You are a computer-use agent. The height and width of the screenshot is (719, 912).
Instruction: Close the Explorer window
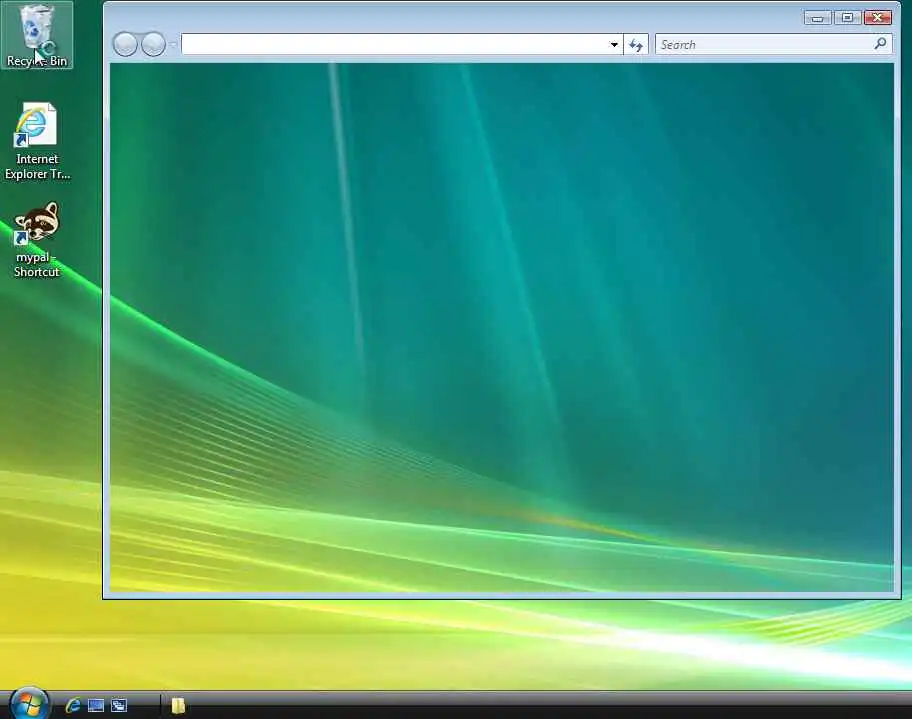click(x=878, y=18)
